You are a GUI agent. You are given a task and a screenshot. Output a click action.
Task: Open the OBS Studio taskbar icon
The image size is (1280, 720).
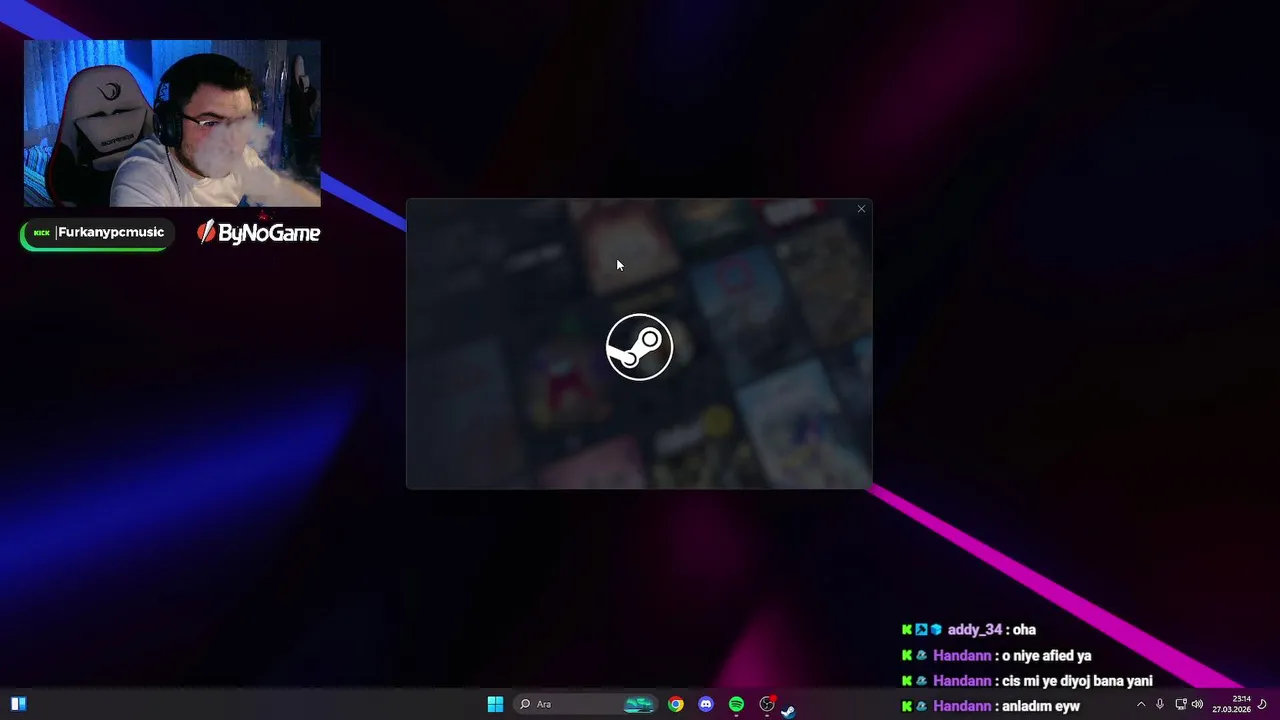pyautogui.click(x=767, y=704)
